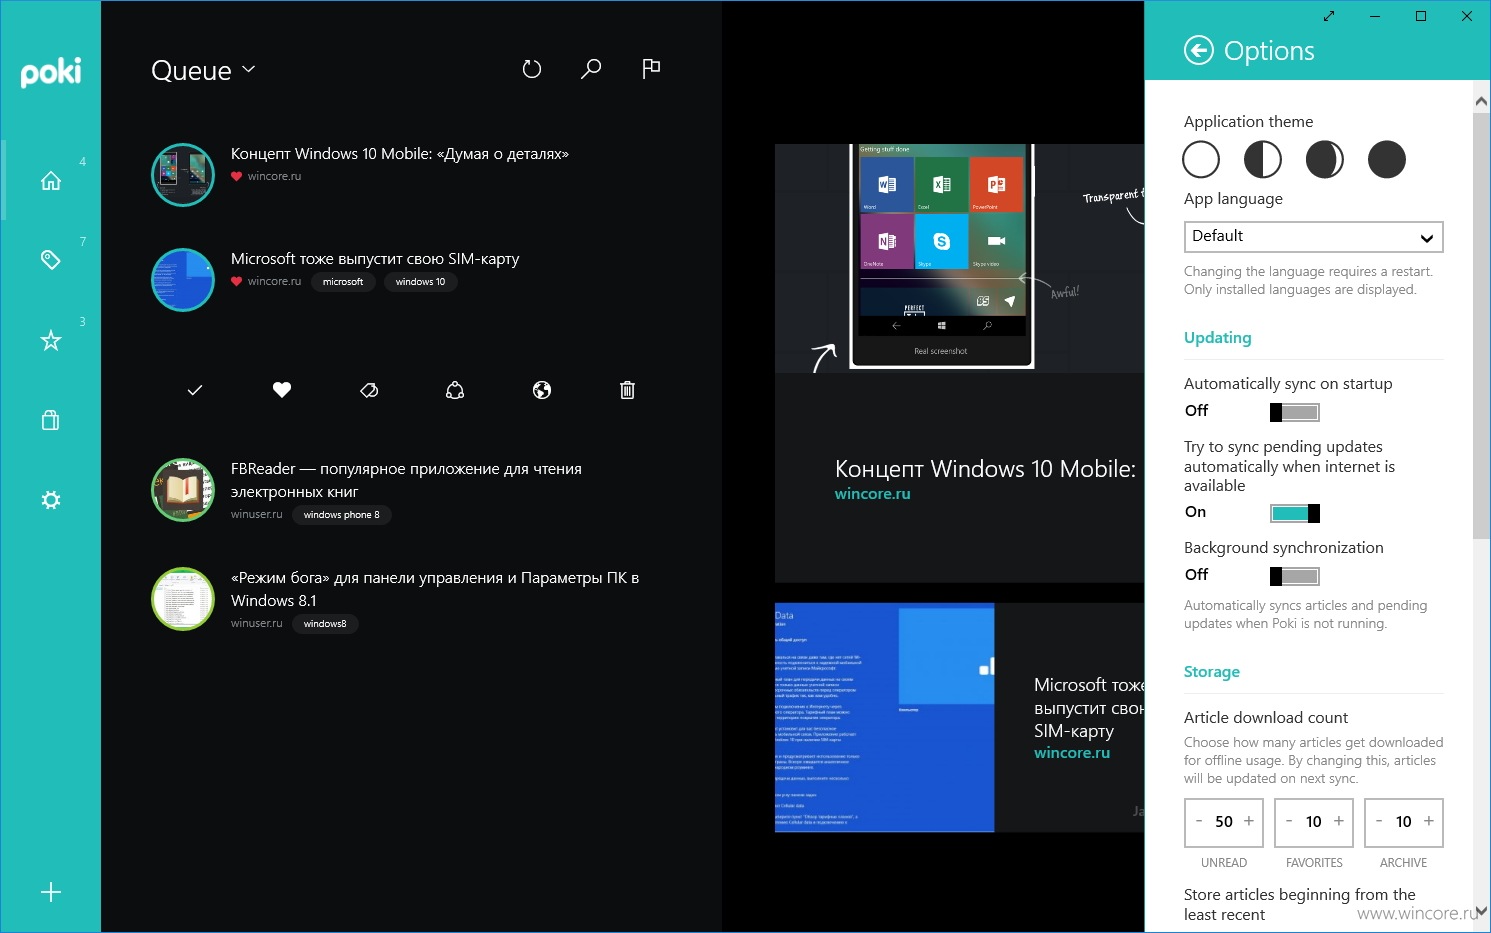Image resolution: width=1491 pixels, height=933 pixels.
Task: Increase UNREAD article download count
Action: pyautogui.click(x=1249, y=821)
